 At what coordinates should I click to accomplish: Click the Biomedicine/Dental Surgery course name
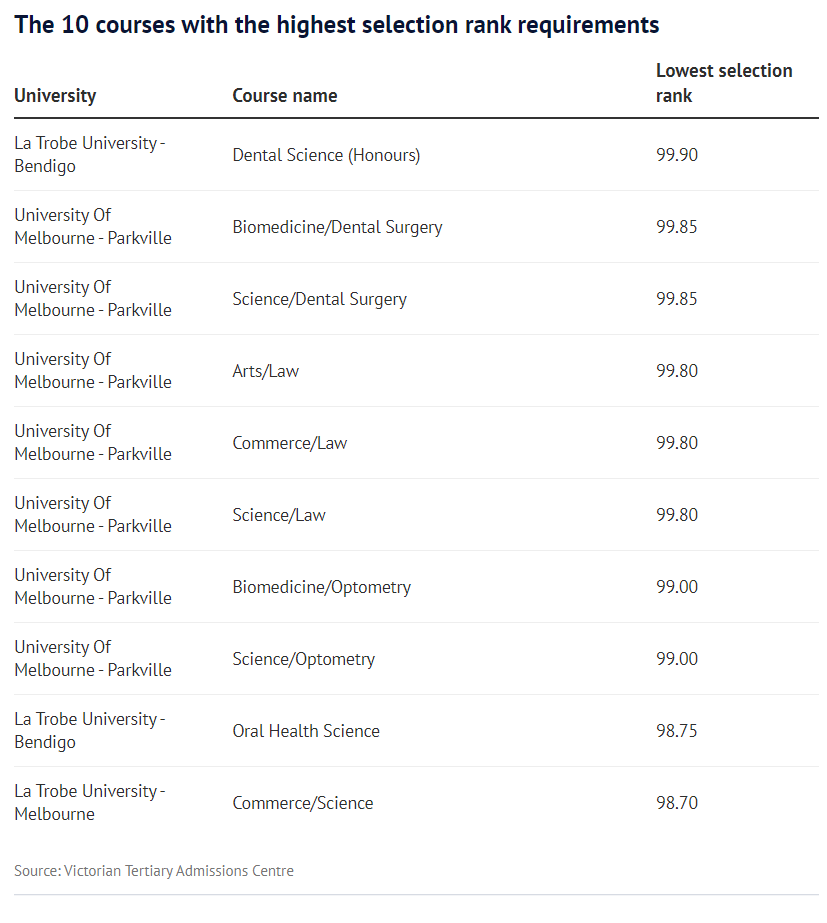(337, 227)
